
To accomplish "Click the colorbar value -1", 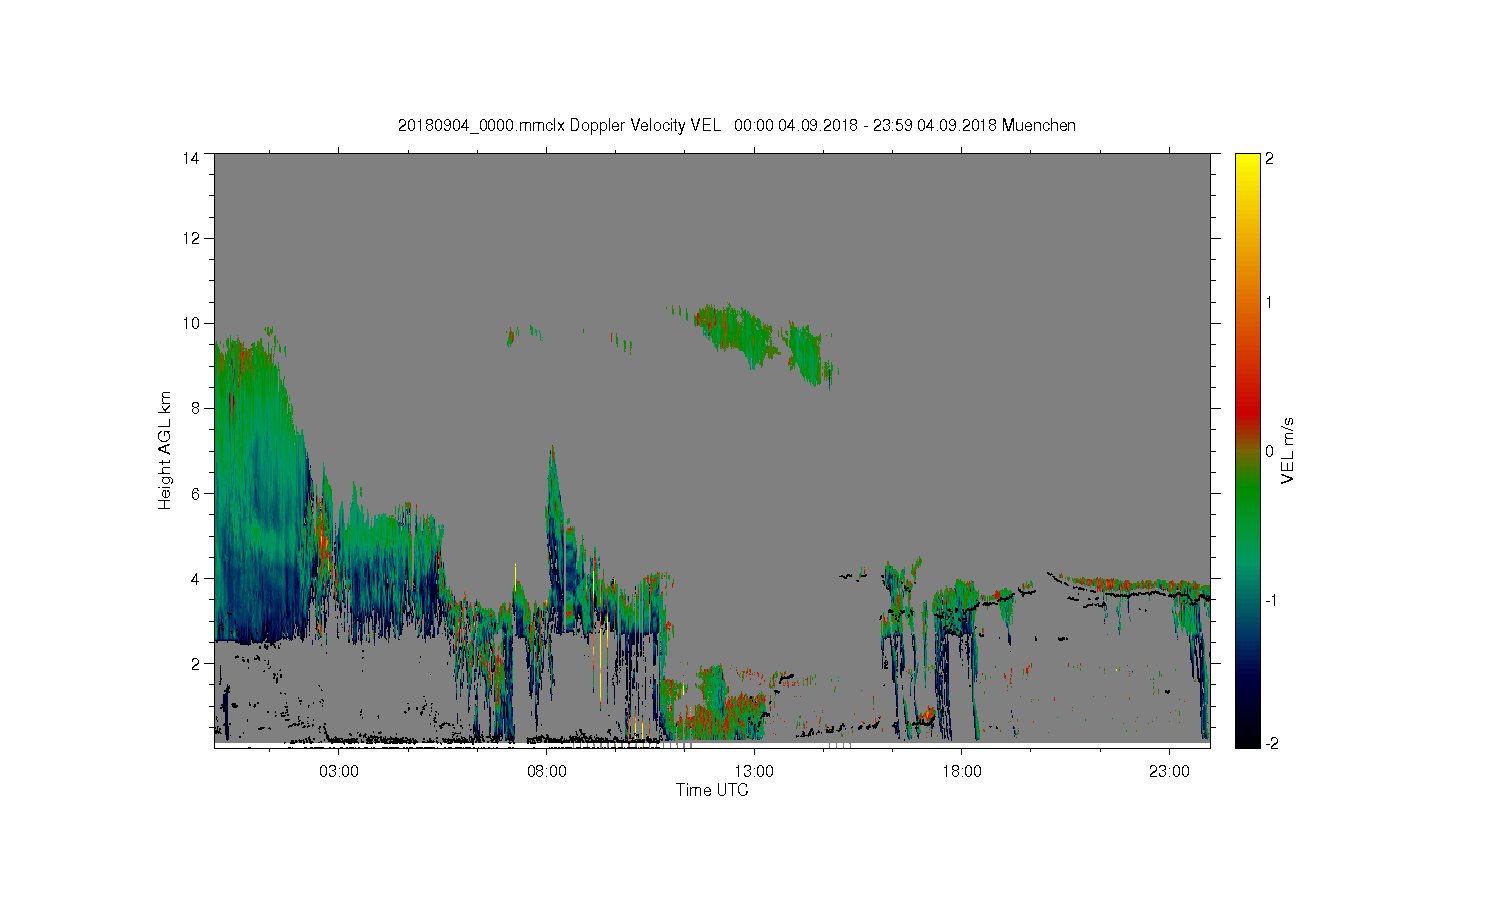I will click(1270, 600).
